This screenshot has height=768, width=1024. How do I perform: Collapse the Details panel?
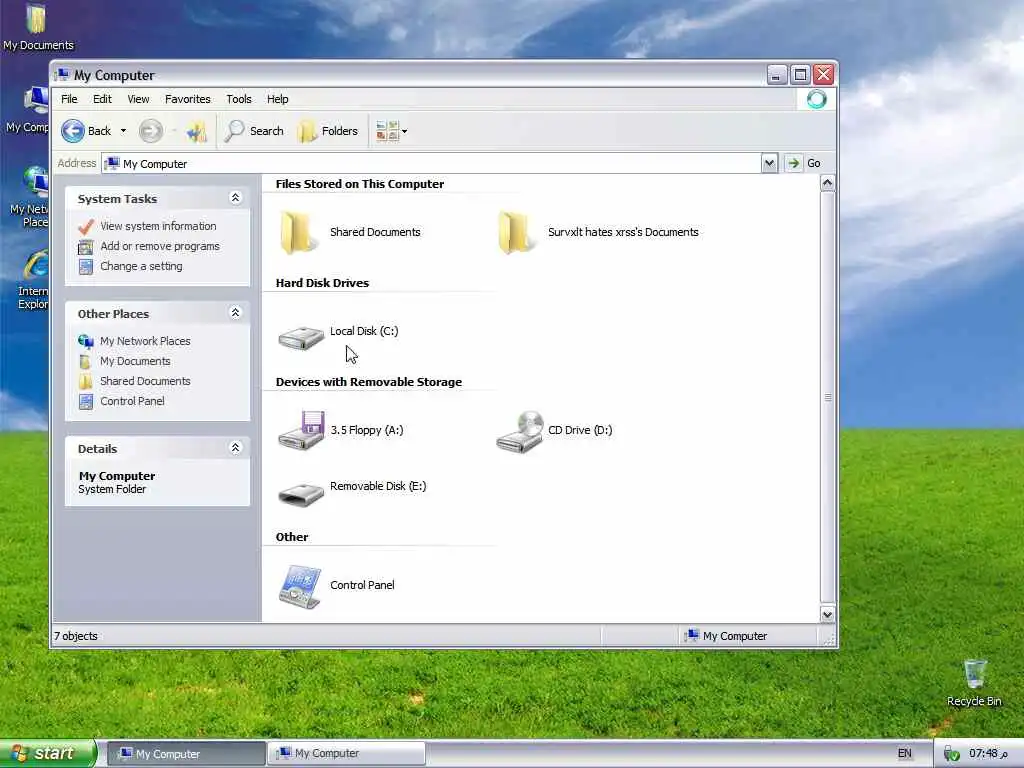click(236, 448)
